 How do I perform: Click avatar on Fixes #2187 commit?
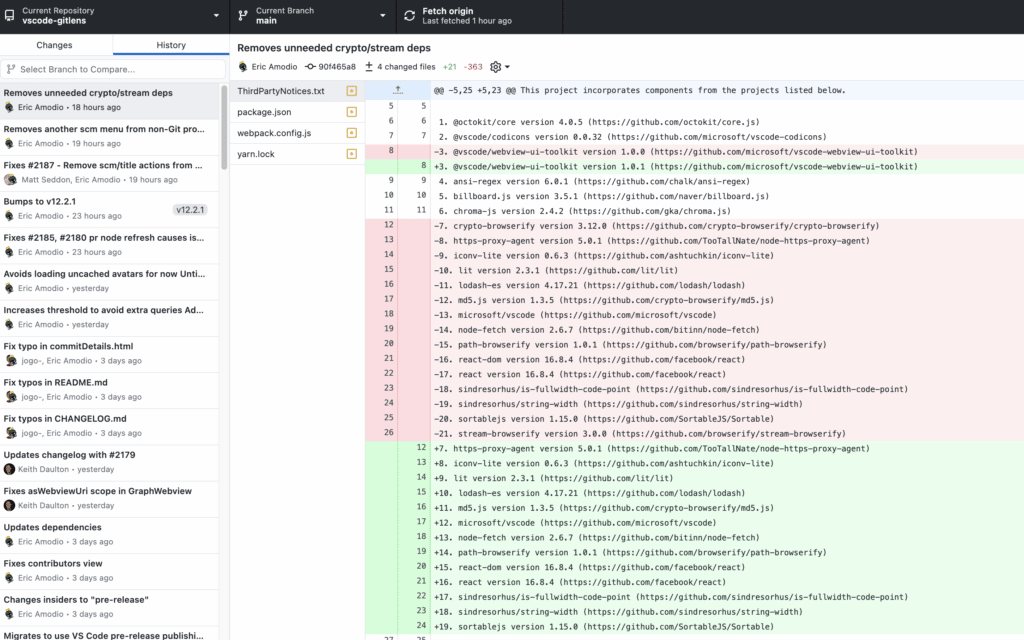10,180
